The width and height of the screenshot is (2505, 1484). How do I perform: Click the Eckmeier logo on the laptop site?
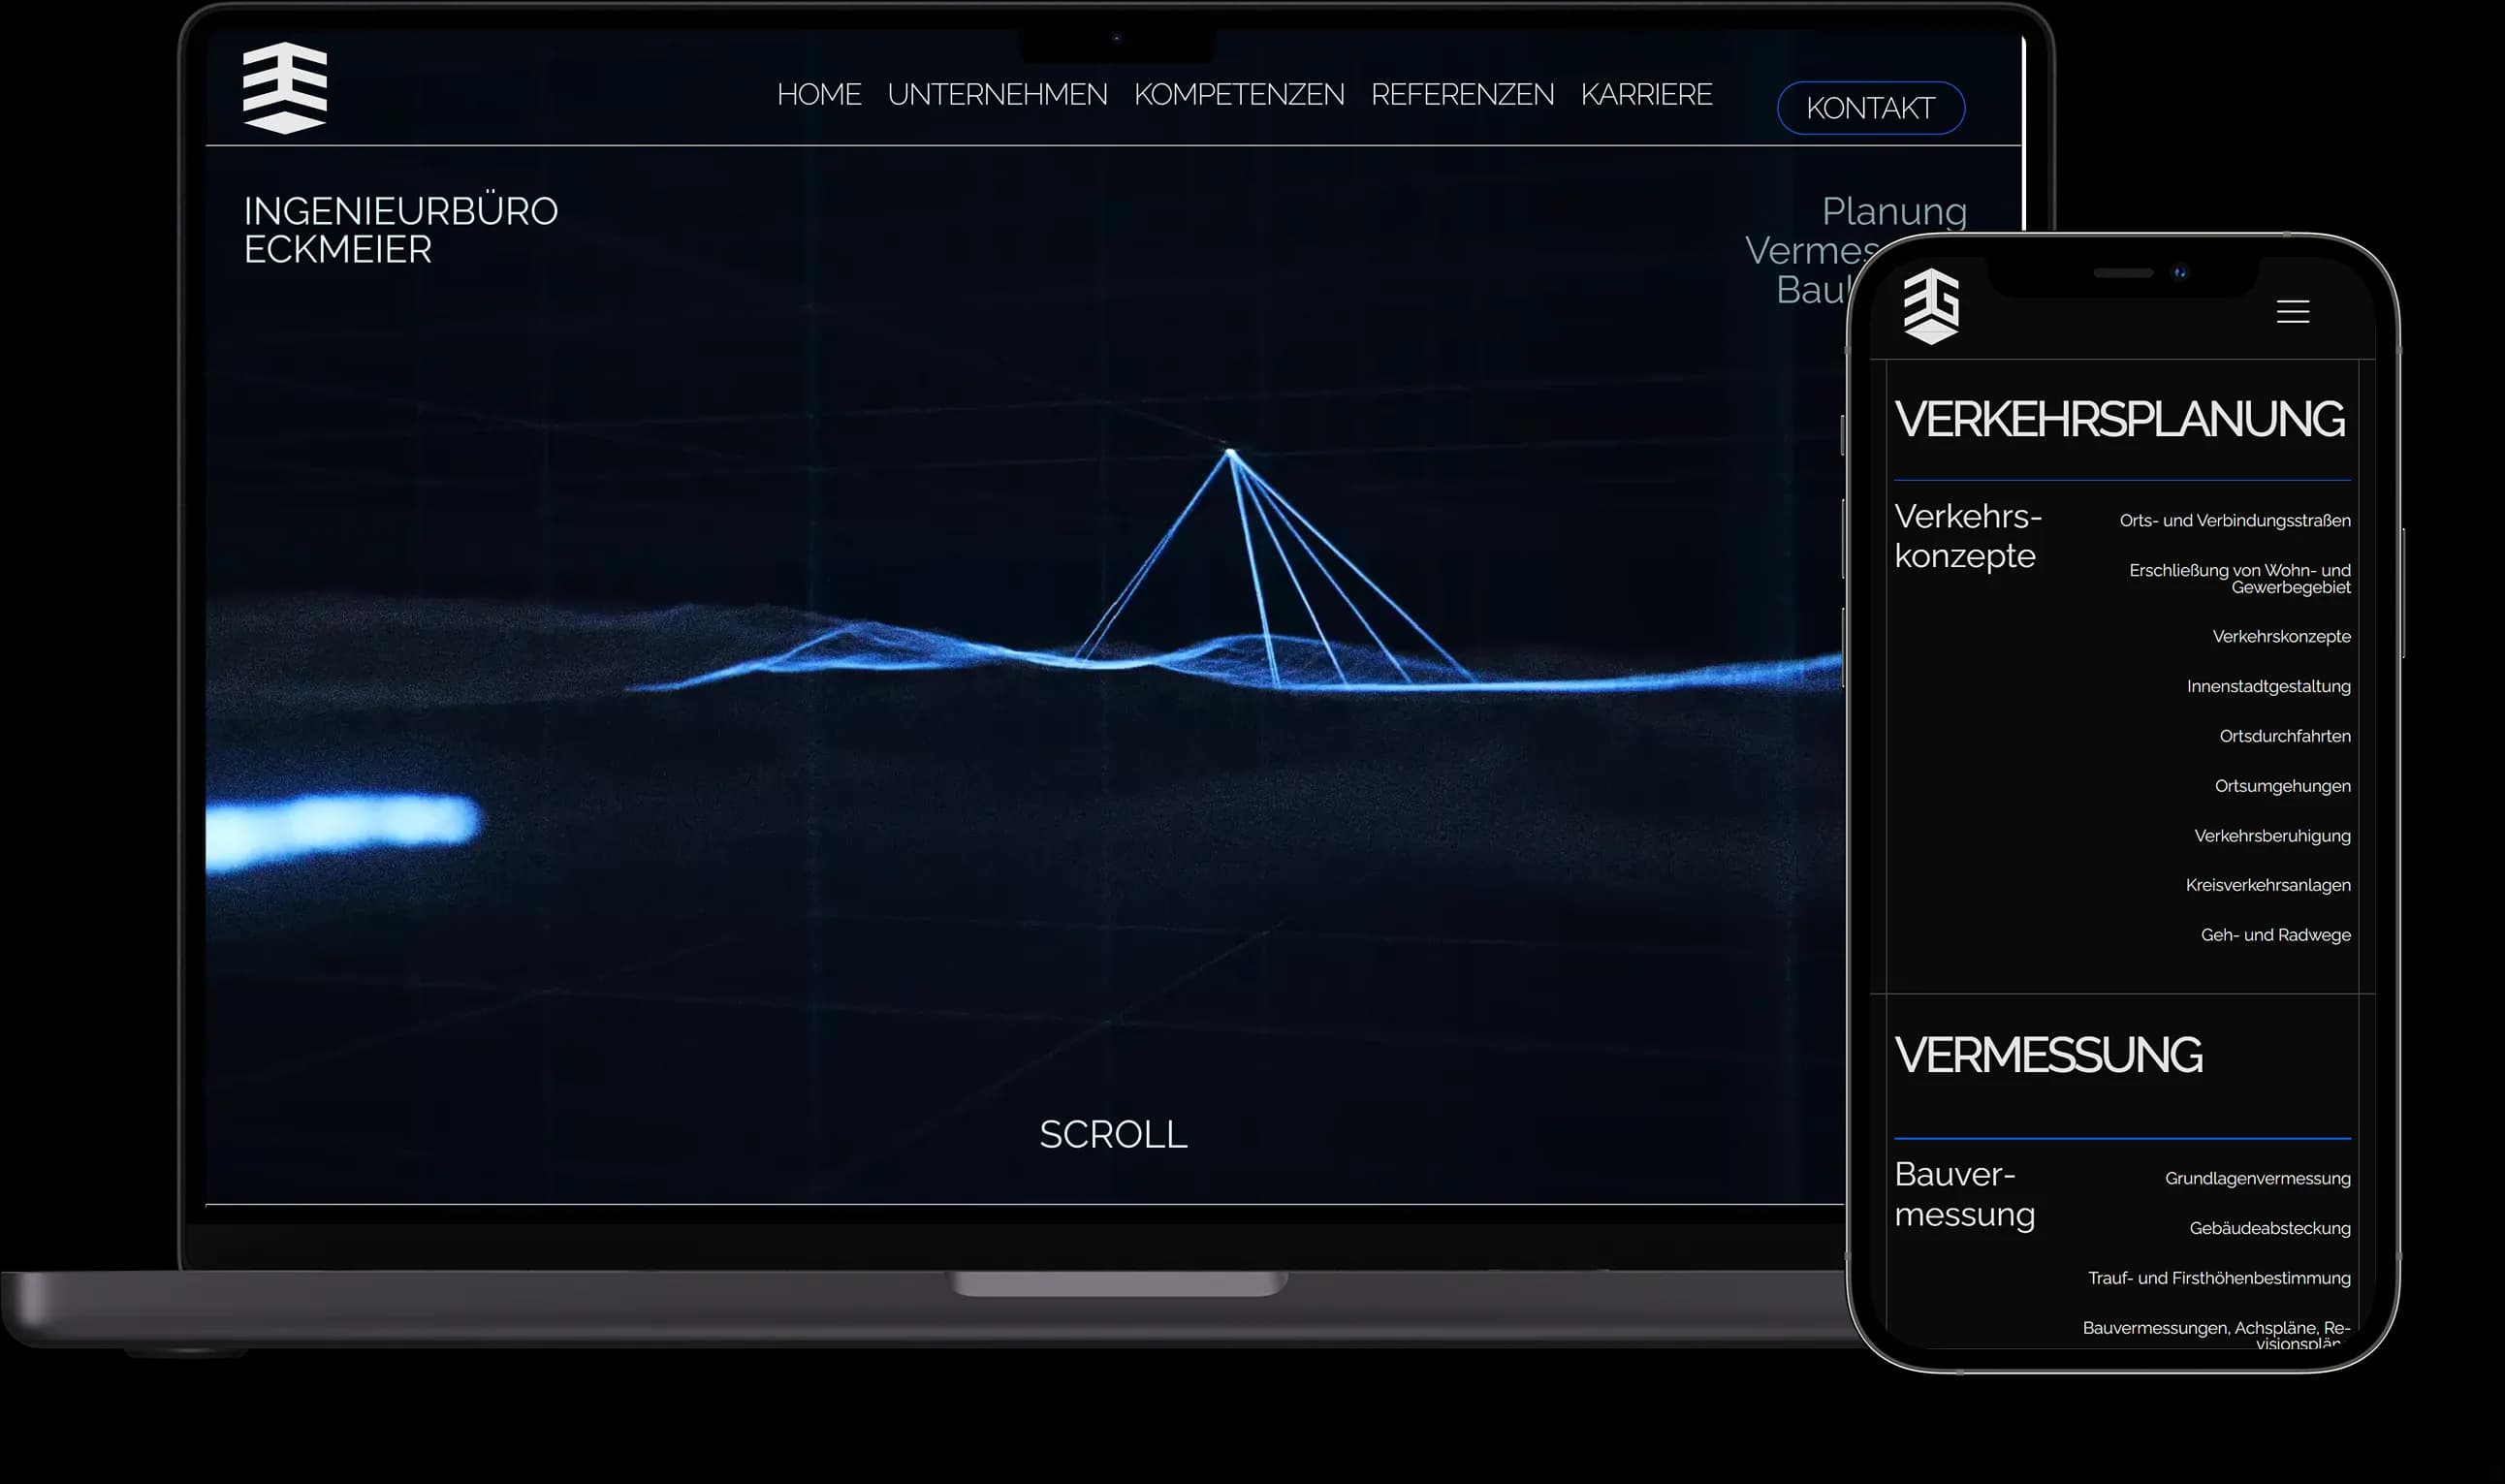point(285,88)
